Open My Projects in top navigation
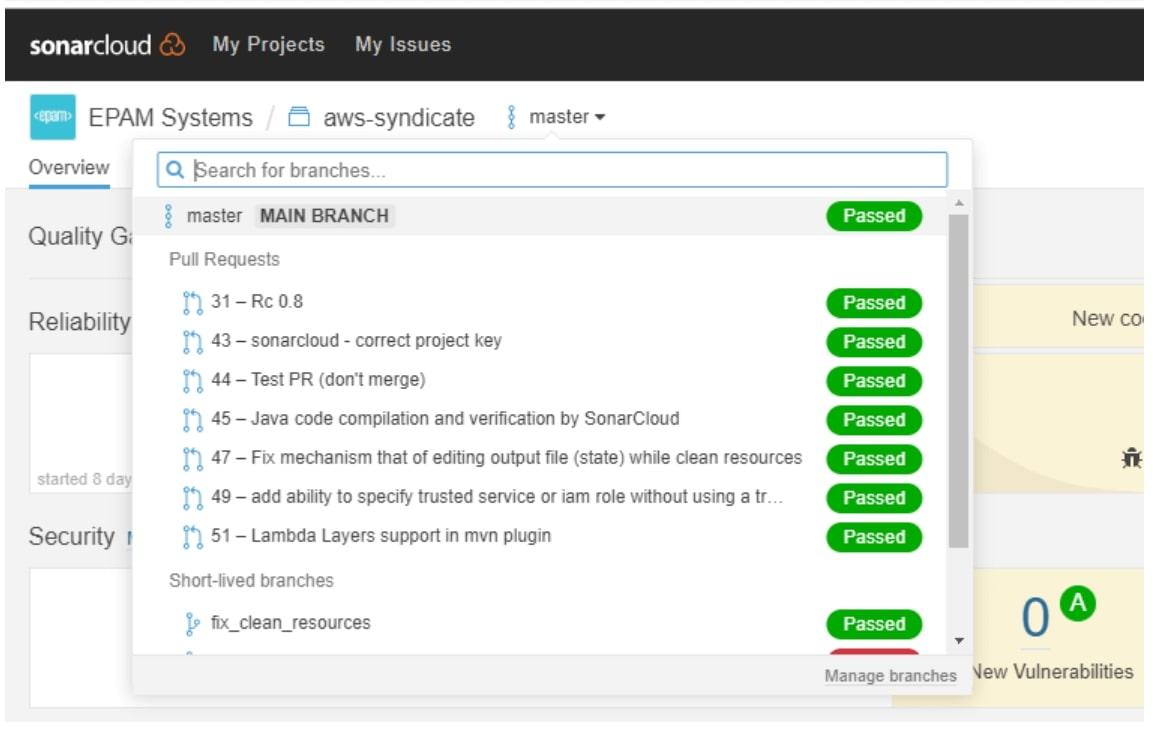Image resolution: width=1153 pixels, height=732 pixels. pyautogui.click(x=268, y=45)
